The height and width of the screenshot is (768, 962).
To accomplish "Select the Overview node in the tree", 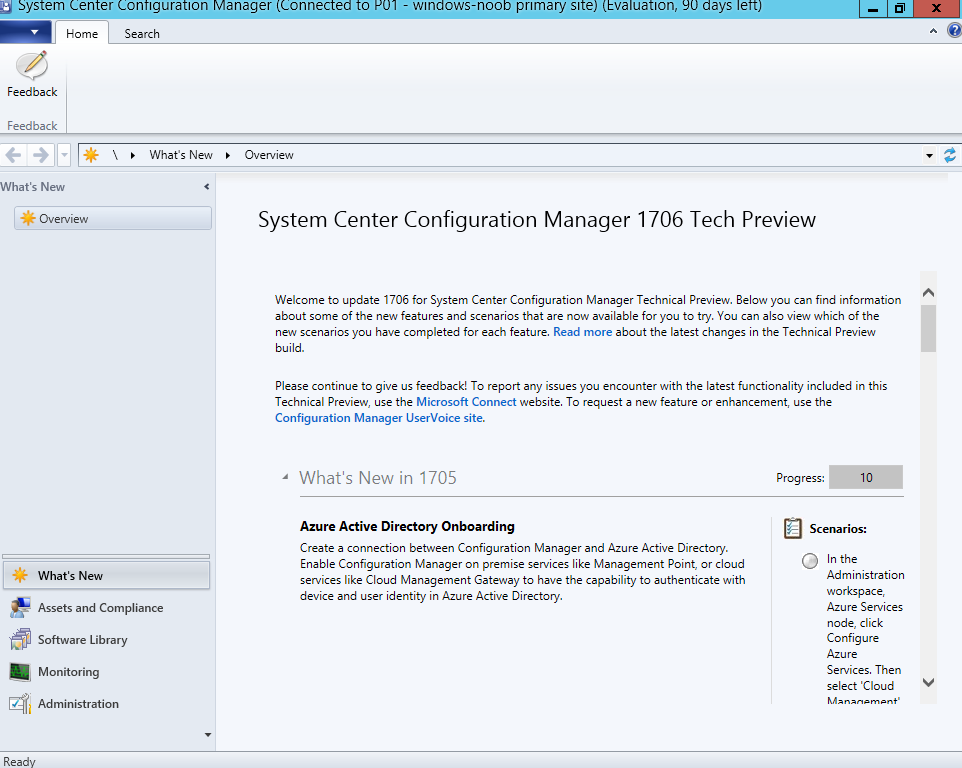I will pos(113,218).
